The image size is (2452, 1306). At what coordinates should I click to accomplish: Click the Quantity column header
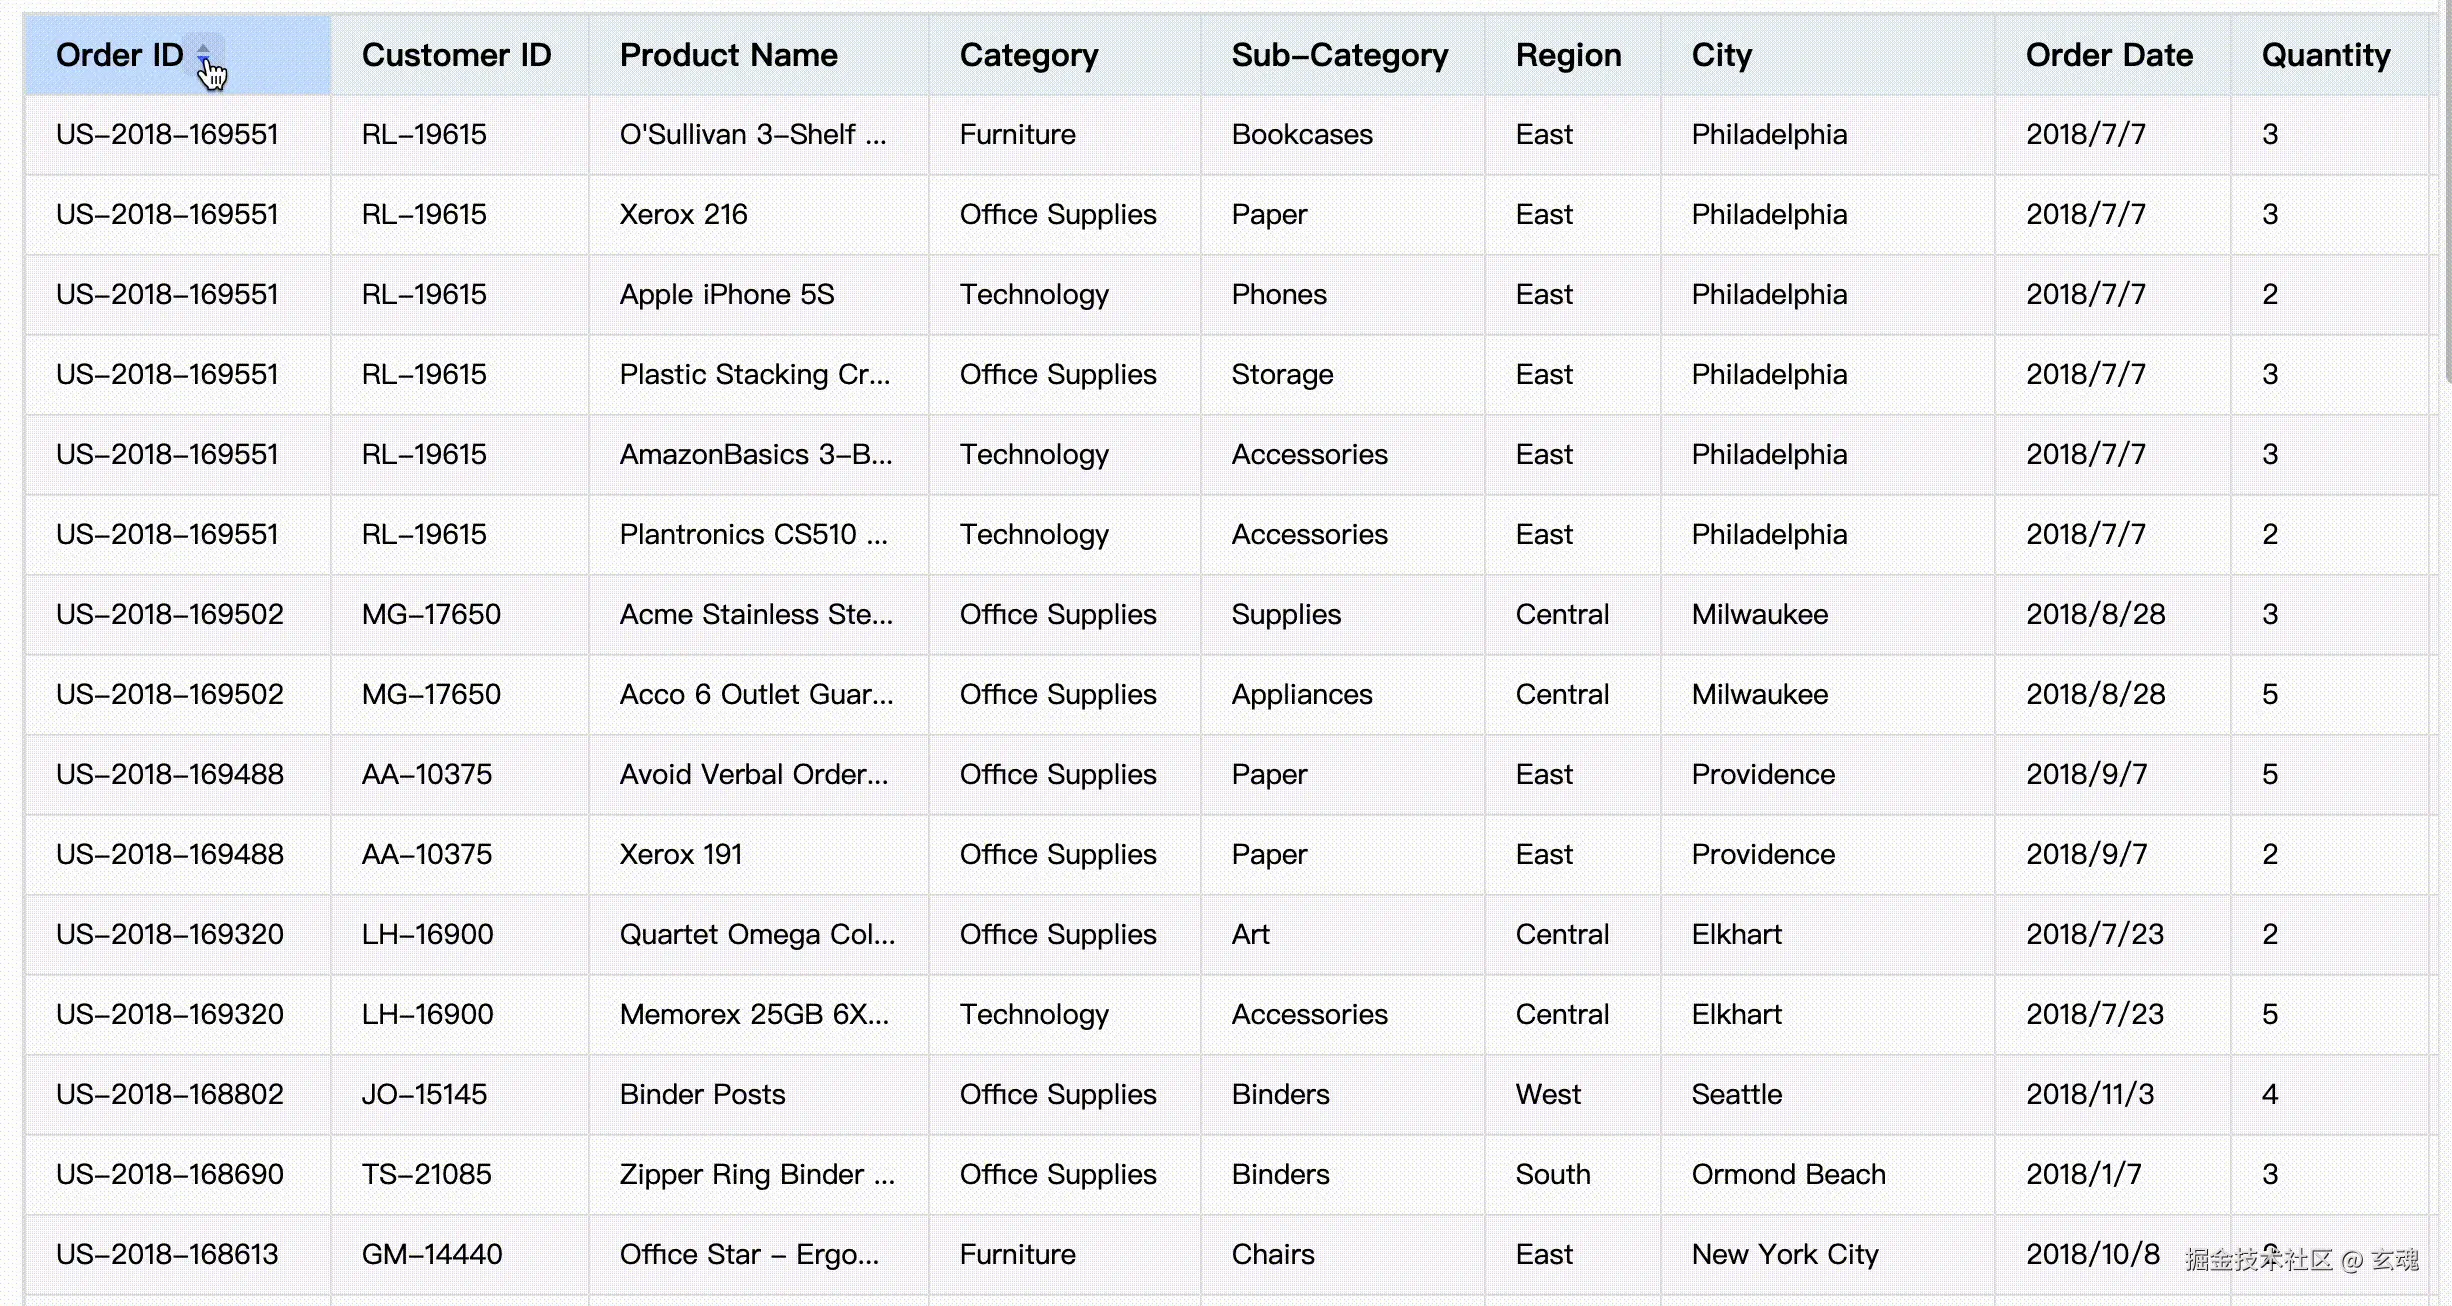tap(2325, 55)
